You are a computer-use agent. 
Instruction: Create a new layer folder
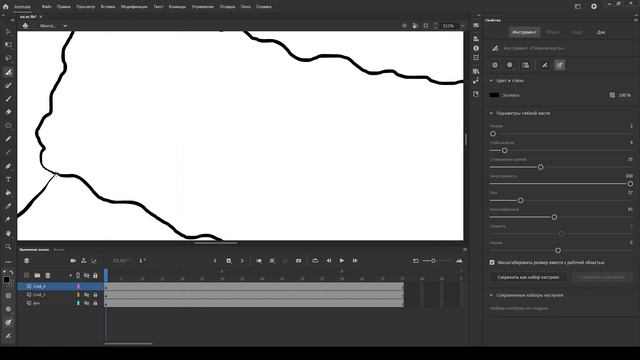coord(37,276)
